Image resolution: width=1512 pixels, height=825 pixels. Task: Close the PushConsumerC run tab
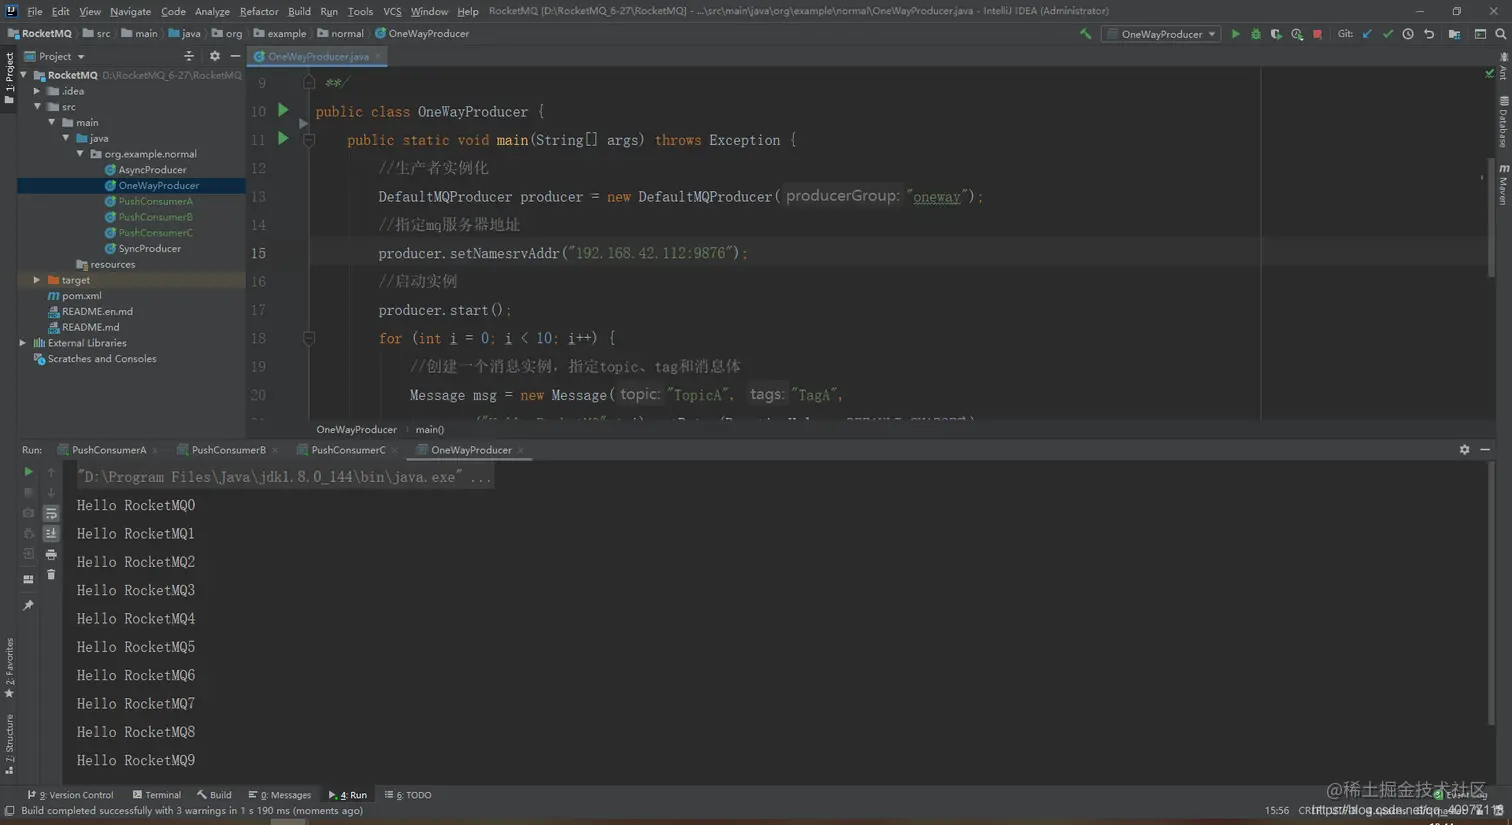click(395, 450)
